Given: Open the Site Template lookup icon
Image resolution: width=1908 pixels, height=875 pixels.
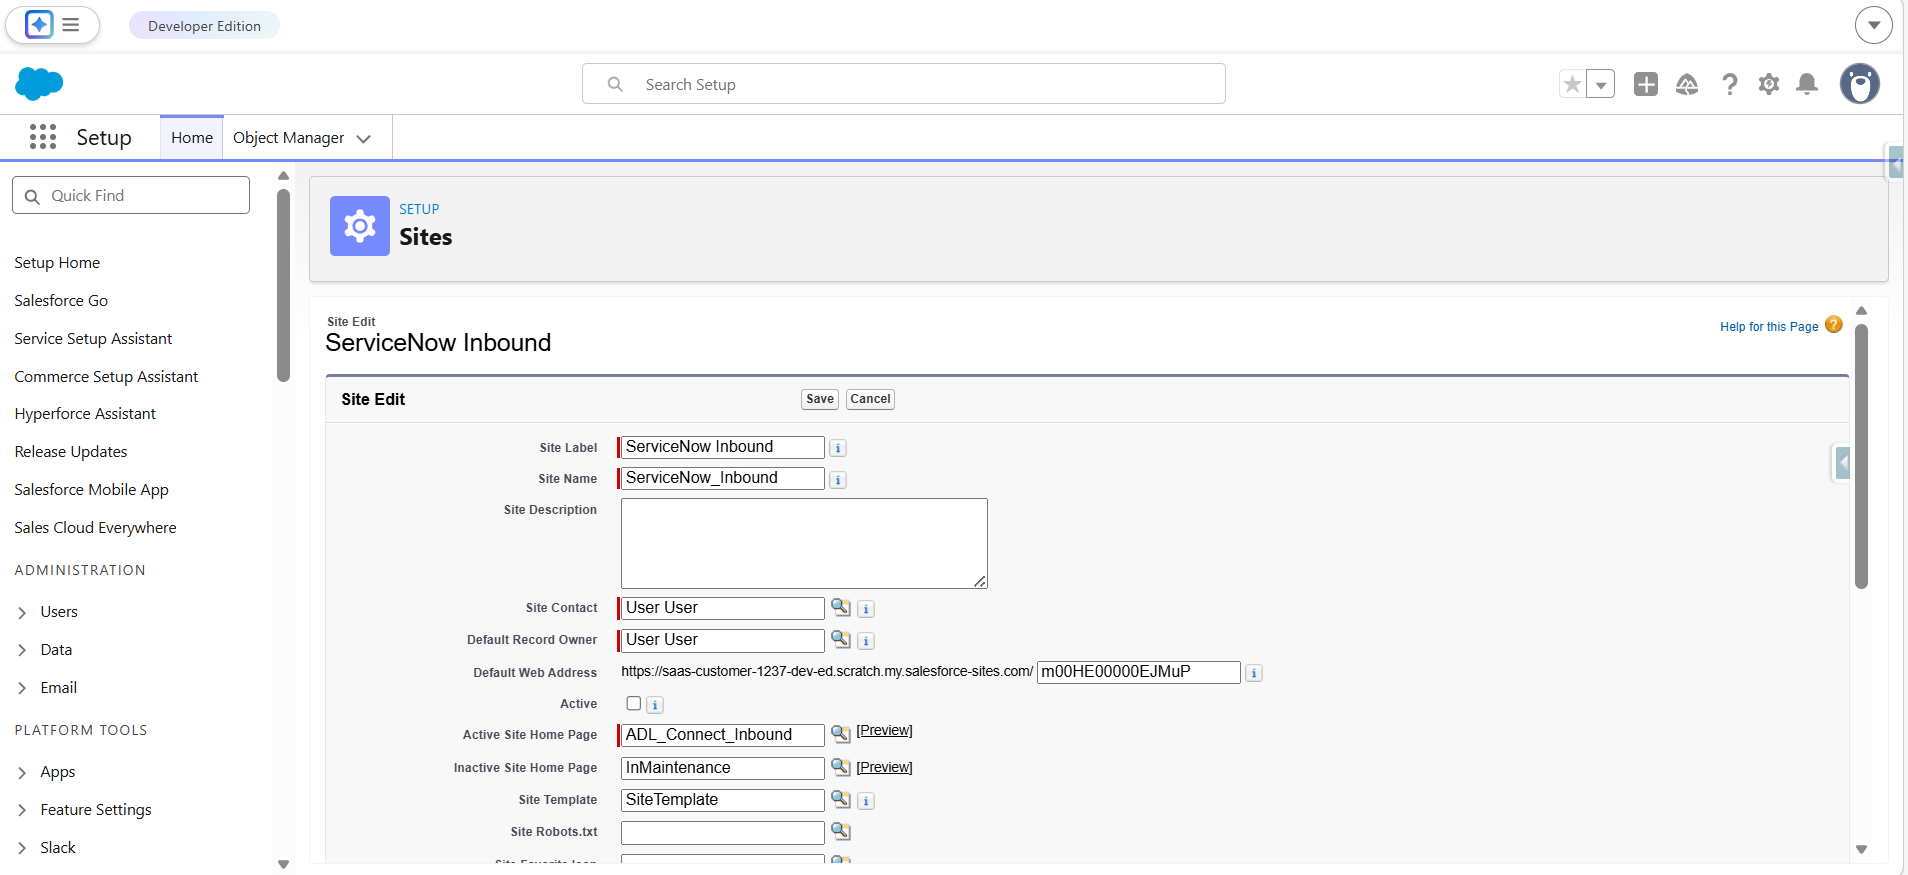Looking at the screenshot, I should point(841,799).
